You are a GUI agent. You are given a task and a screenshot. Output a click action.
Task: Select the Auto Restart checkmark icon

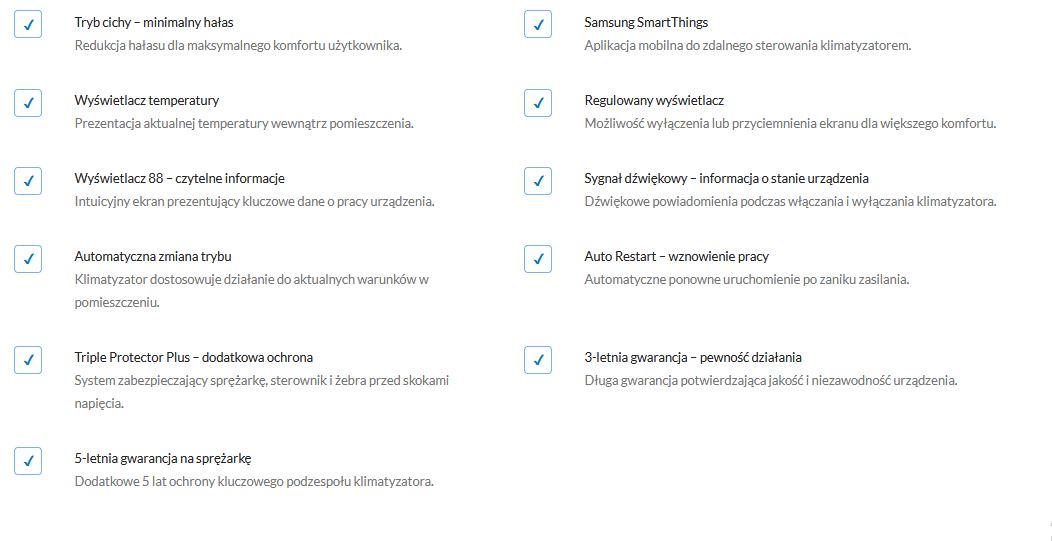tap(538, 258)
